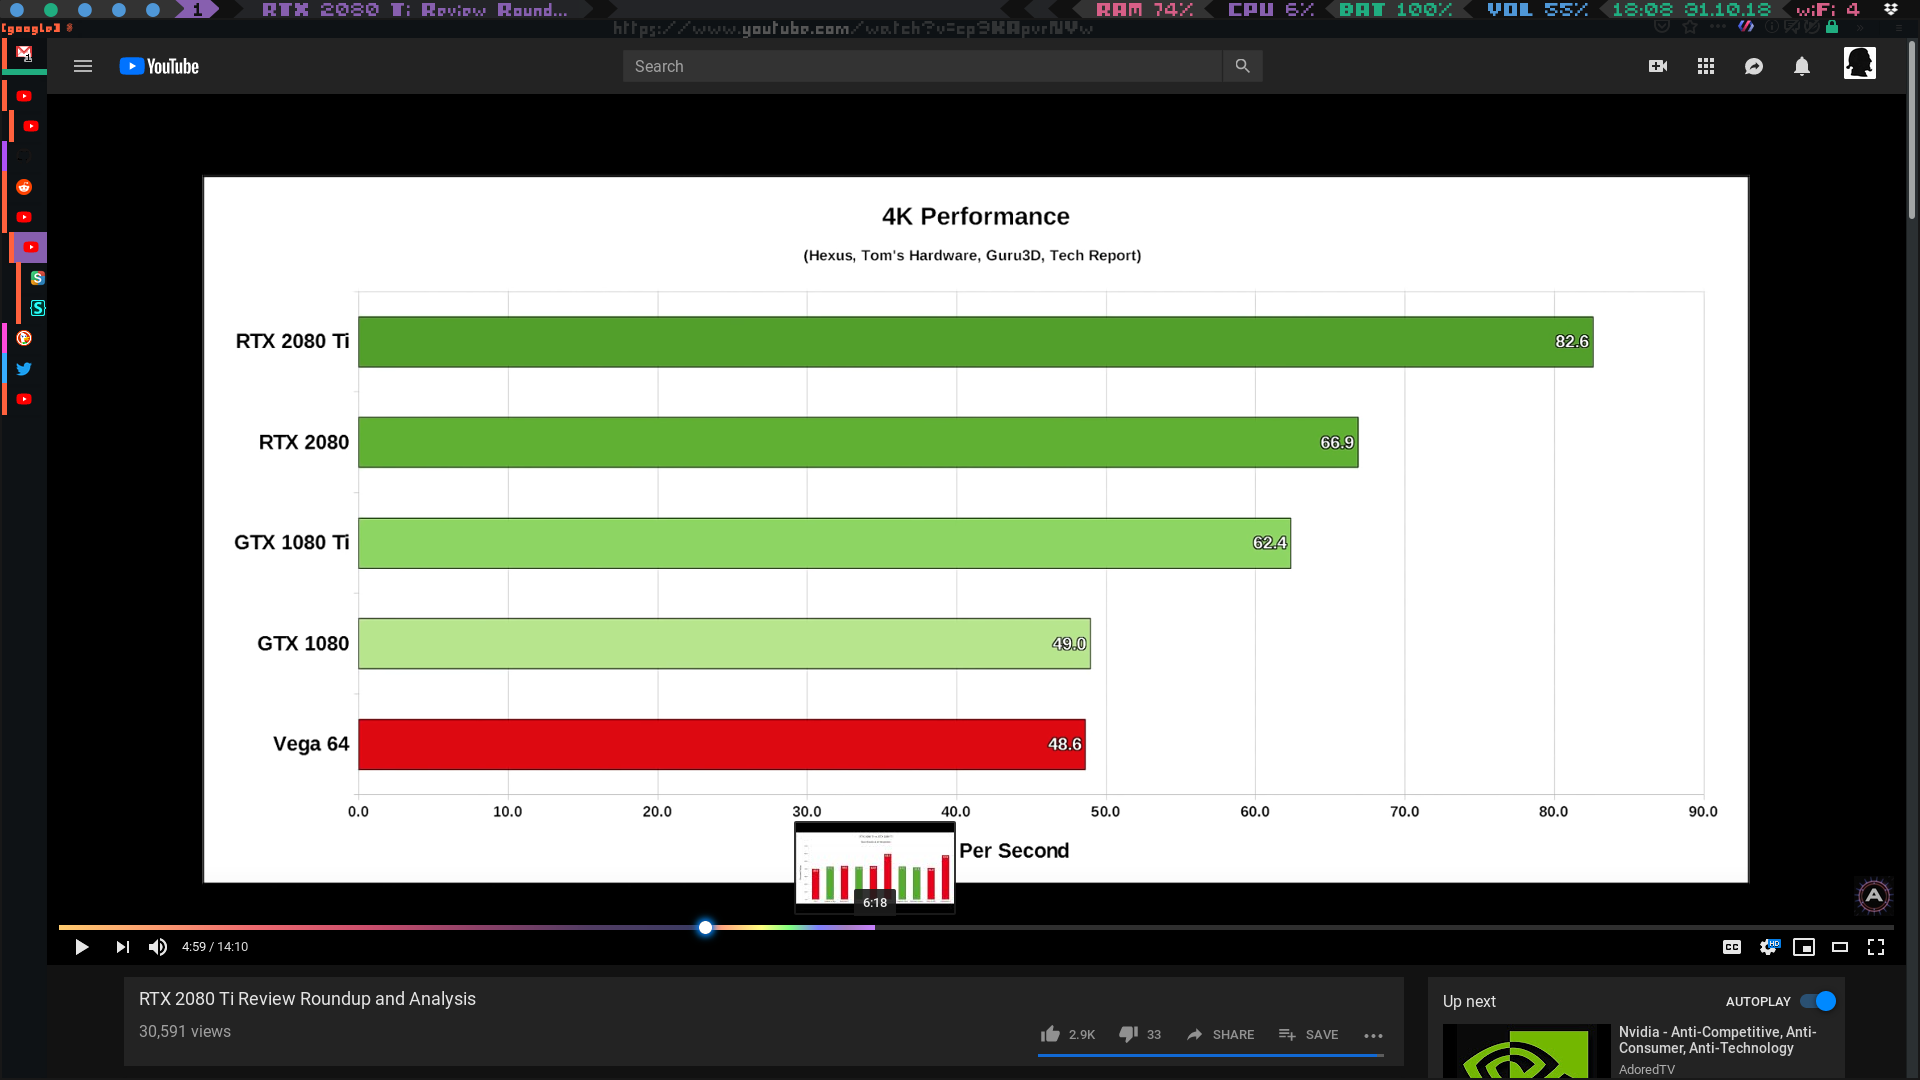Viewport: 1920px width, 1080px height.
Task: Select the green workspace dot
Action: pyautogui.click(x=51, y=9)
